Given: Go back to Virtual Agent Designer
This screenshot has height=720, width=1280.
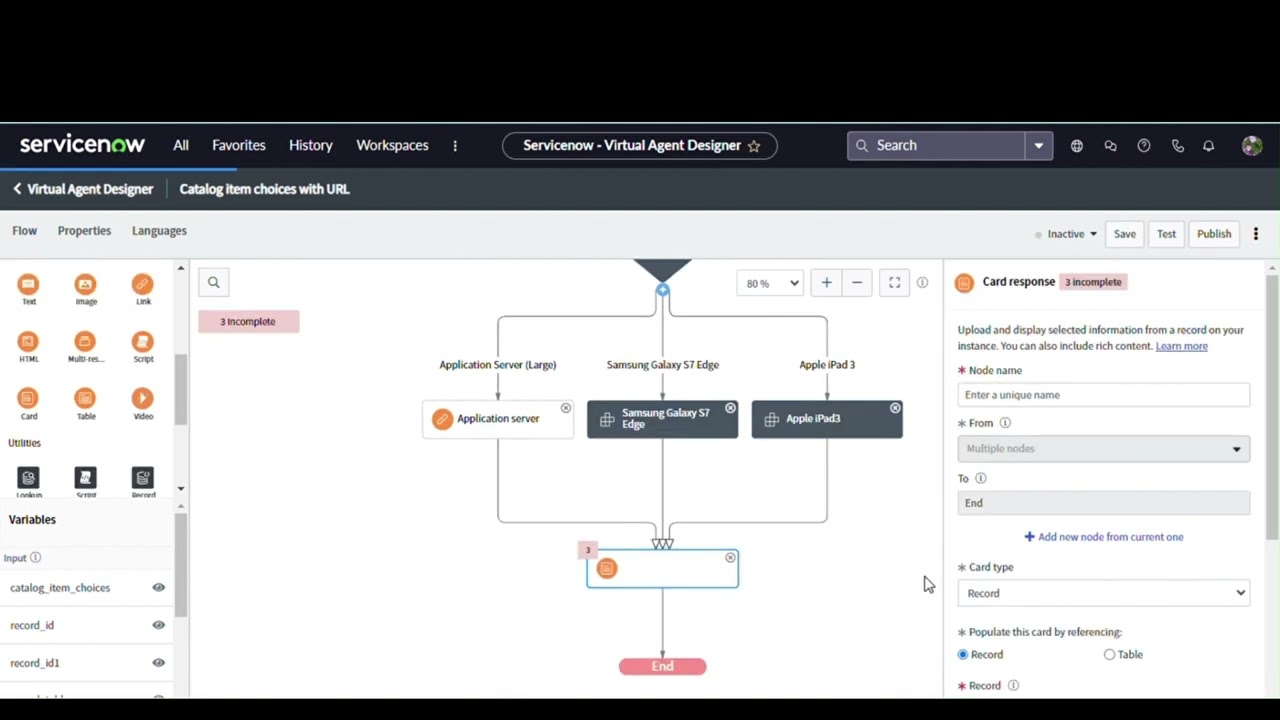Looking at the screenshot, I should pyautogui.click(x=83, y=189).
